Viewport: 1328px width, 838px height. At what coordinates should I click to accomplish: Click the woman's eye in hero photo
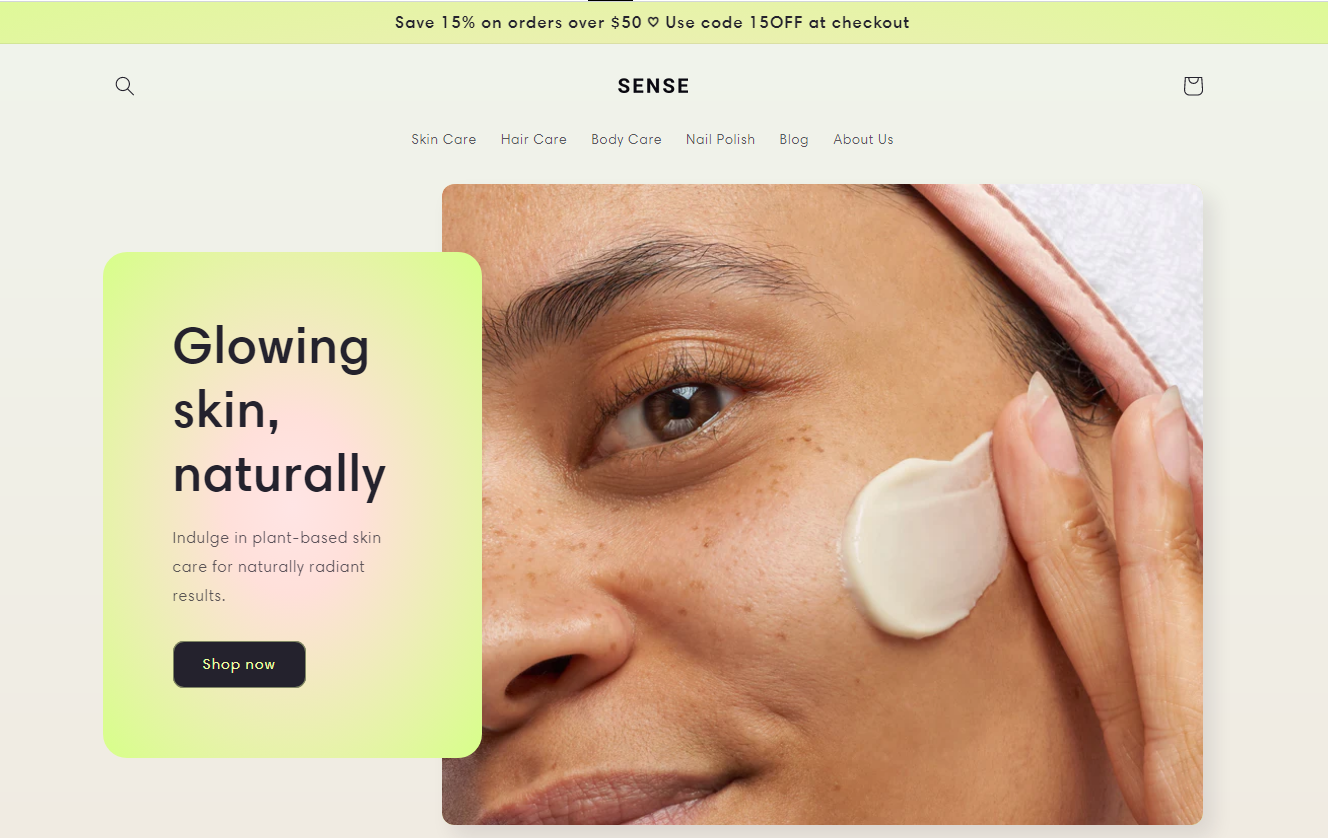(673, 410)
